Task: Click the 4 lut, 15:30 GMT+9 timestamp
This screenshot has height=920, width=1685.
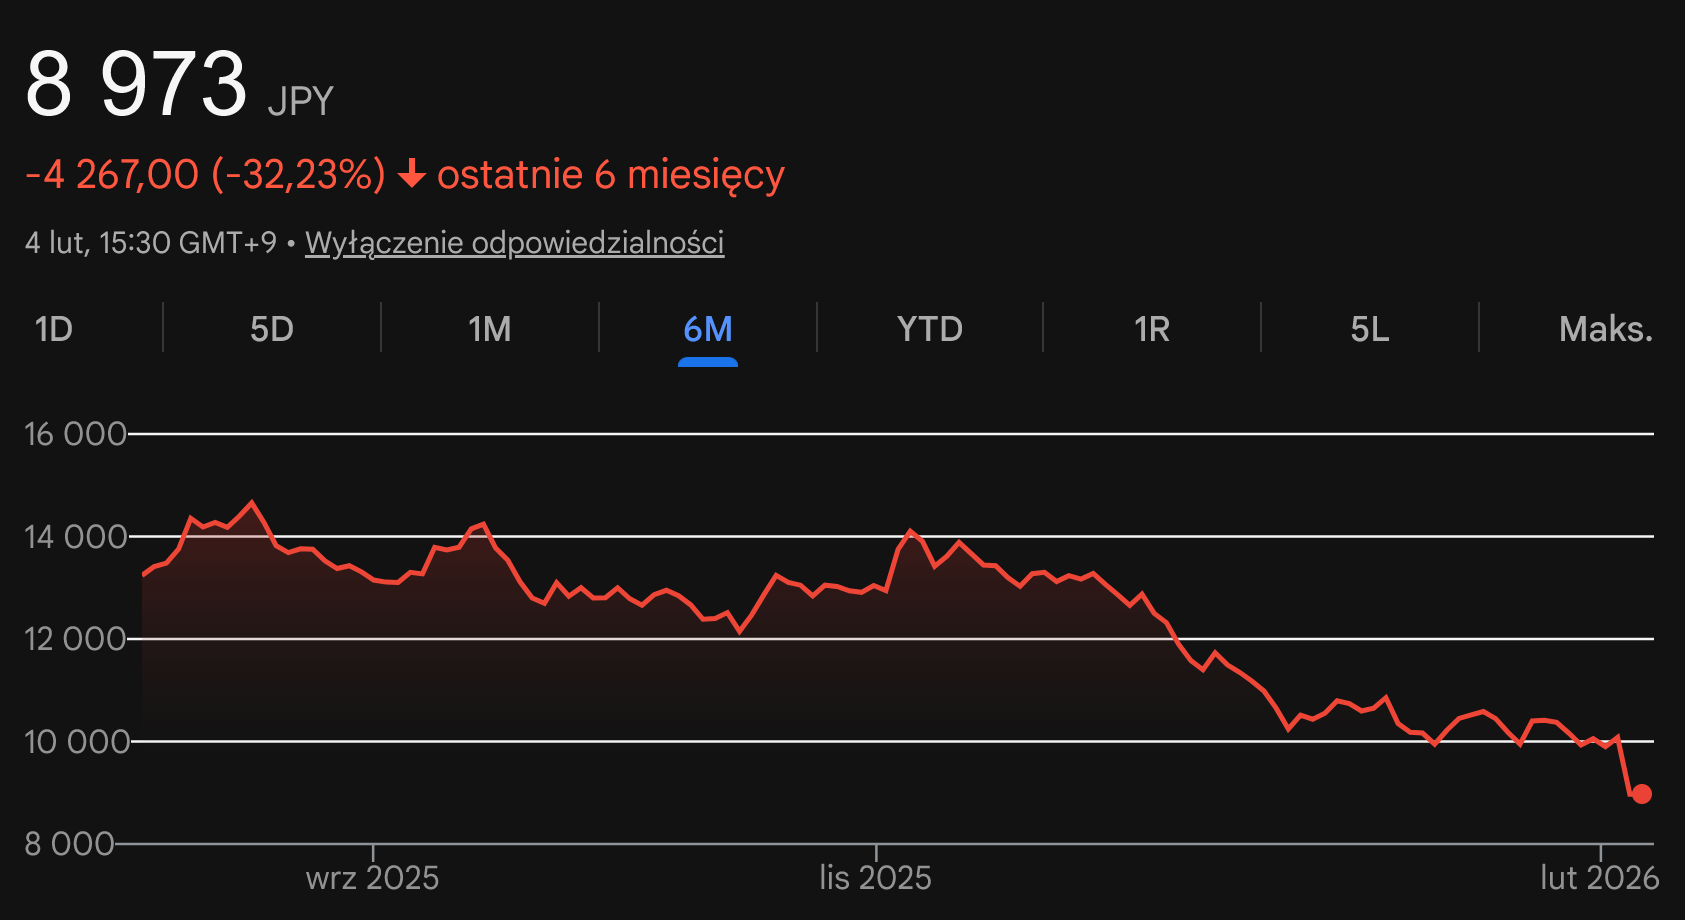Action: point(150,243)
